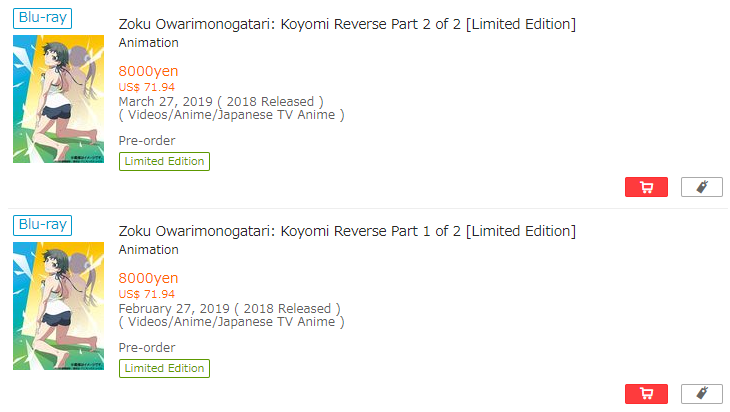730x412 pixels.
Task: Click the Animation label under Part 2 title
Action: point(148,43)
